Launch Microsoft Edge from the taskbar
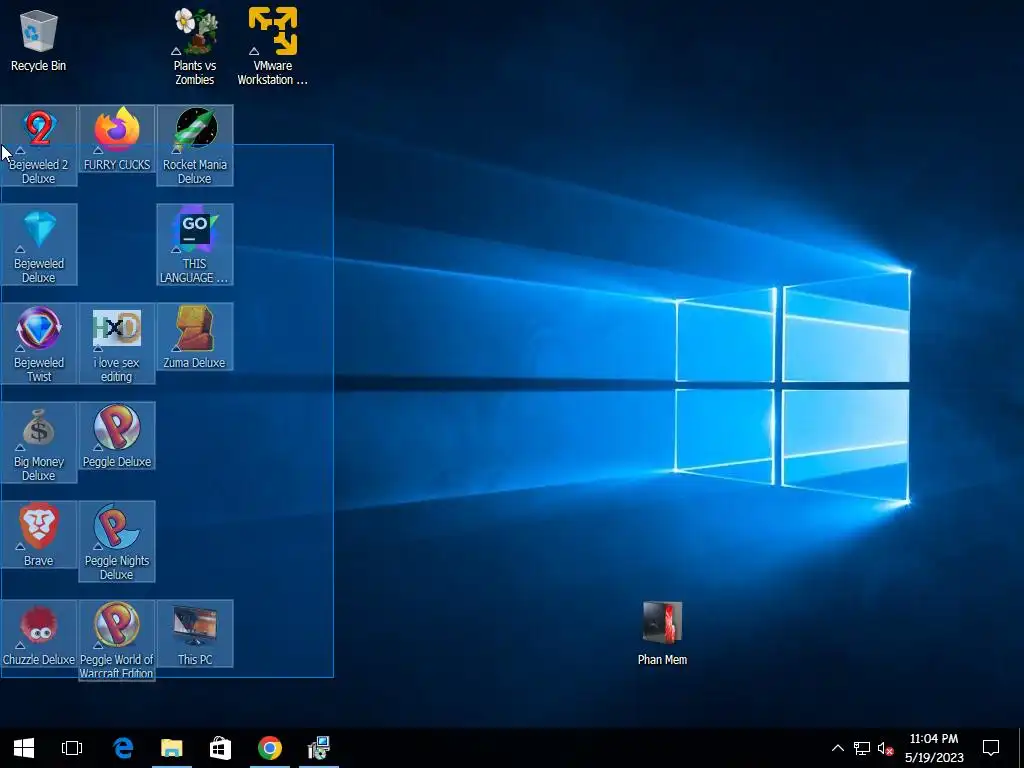 [123, 748]
